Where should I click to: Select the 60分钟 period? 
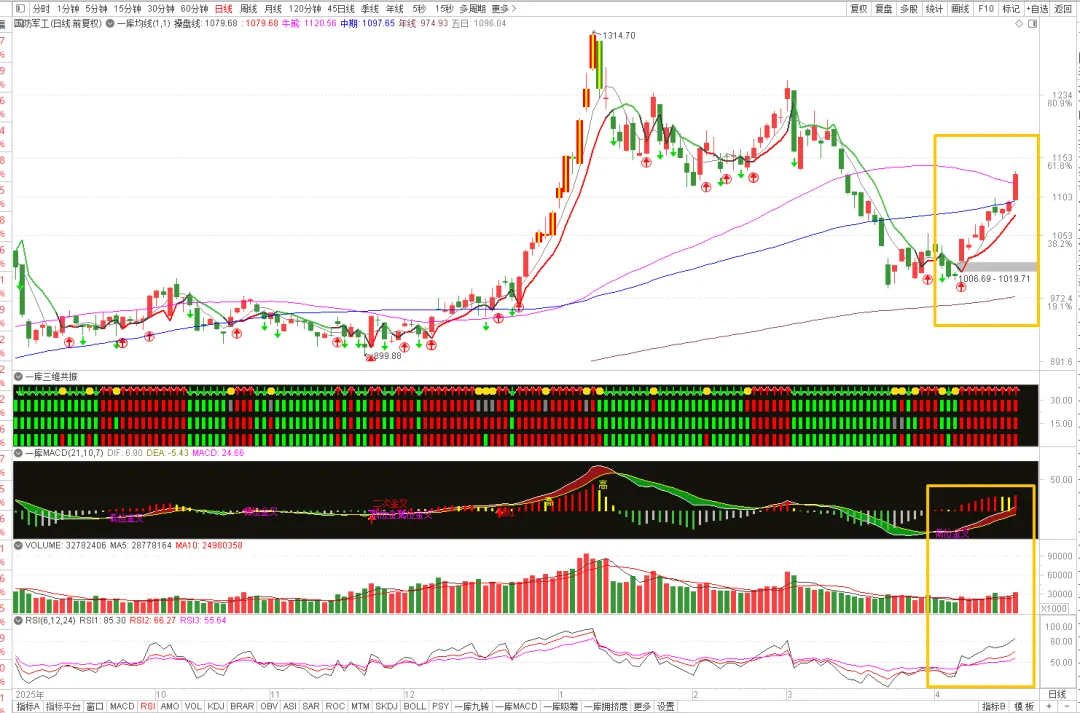[x=194, y=8]
